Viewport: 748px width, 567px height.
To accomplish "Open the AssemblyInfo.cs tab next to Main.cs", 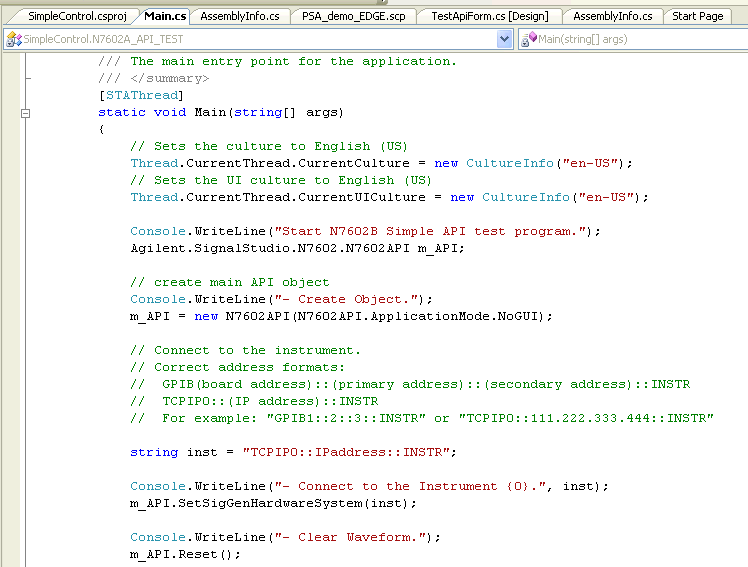I will coord(240,16).
